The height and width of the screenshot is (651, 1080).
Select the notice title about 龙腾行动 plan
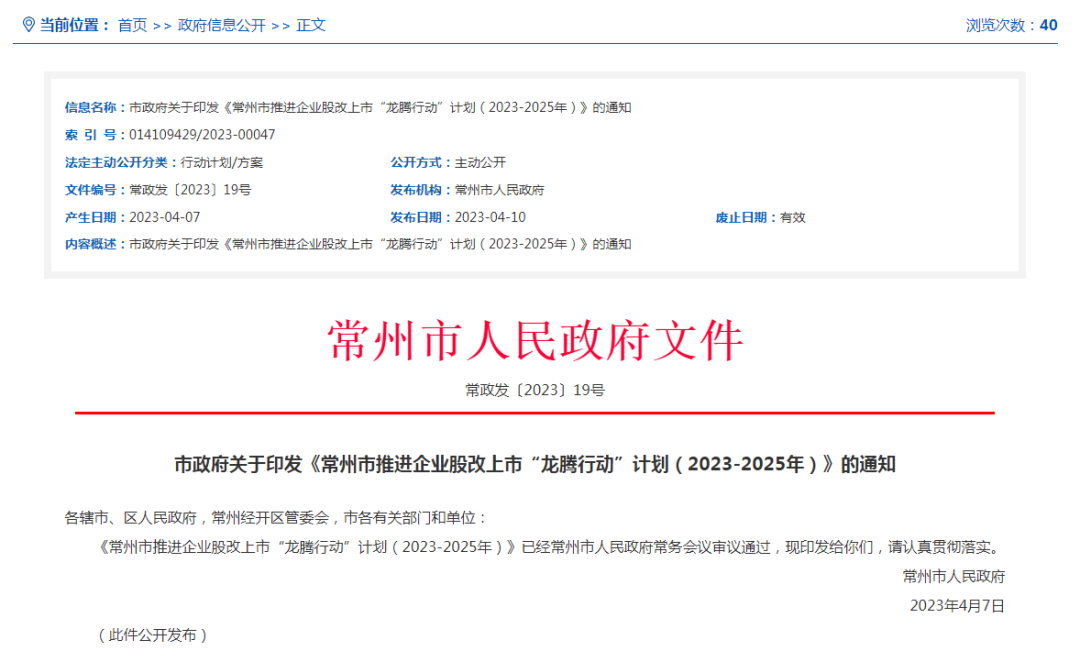coord(535,463)
